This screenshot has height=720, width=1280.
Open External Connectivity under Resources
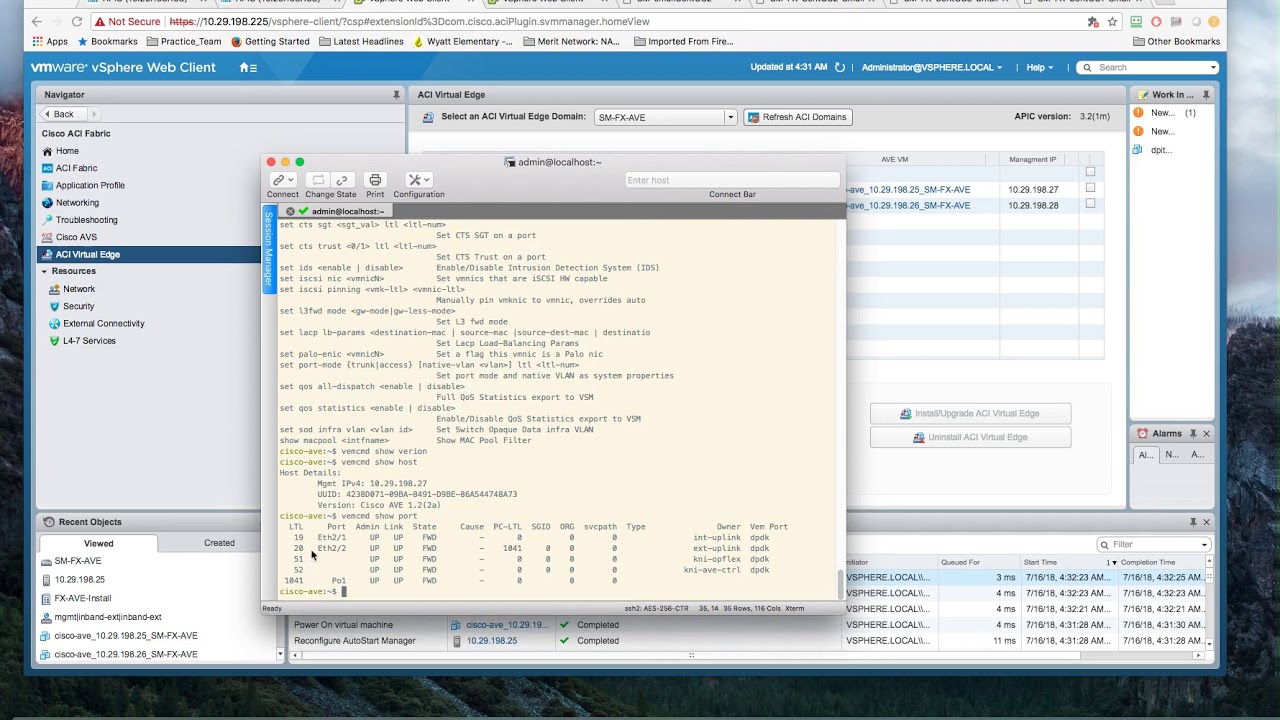tap(103, 323)
